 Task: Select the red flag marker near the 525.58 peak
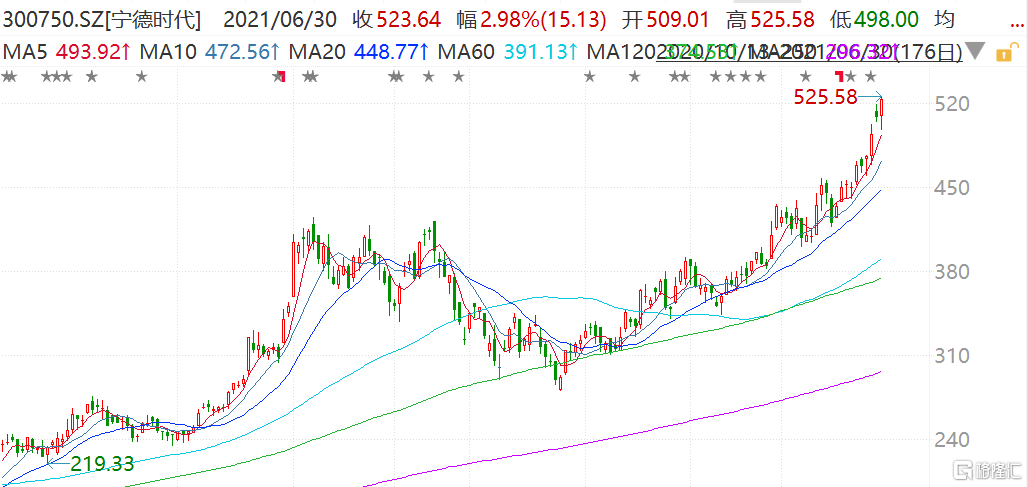coord(839,75)
